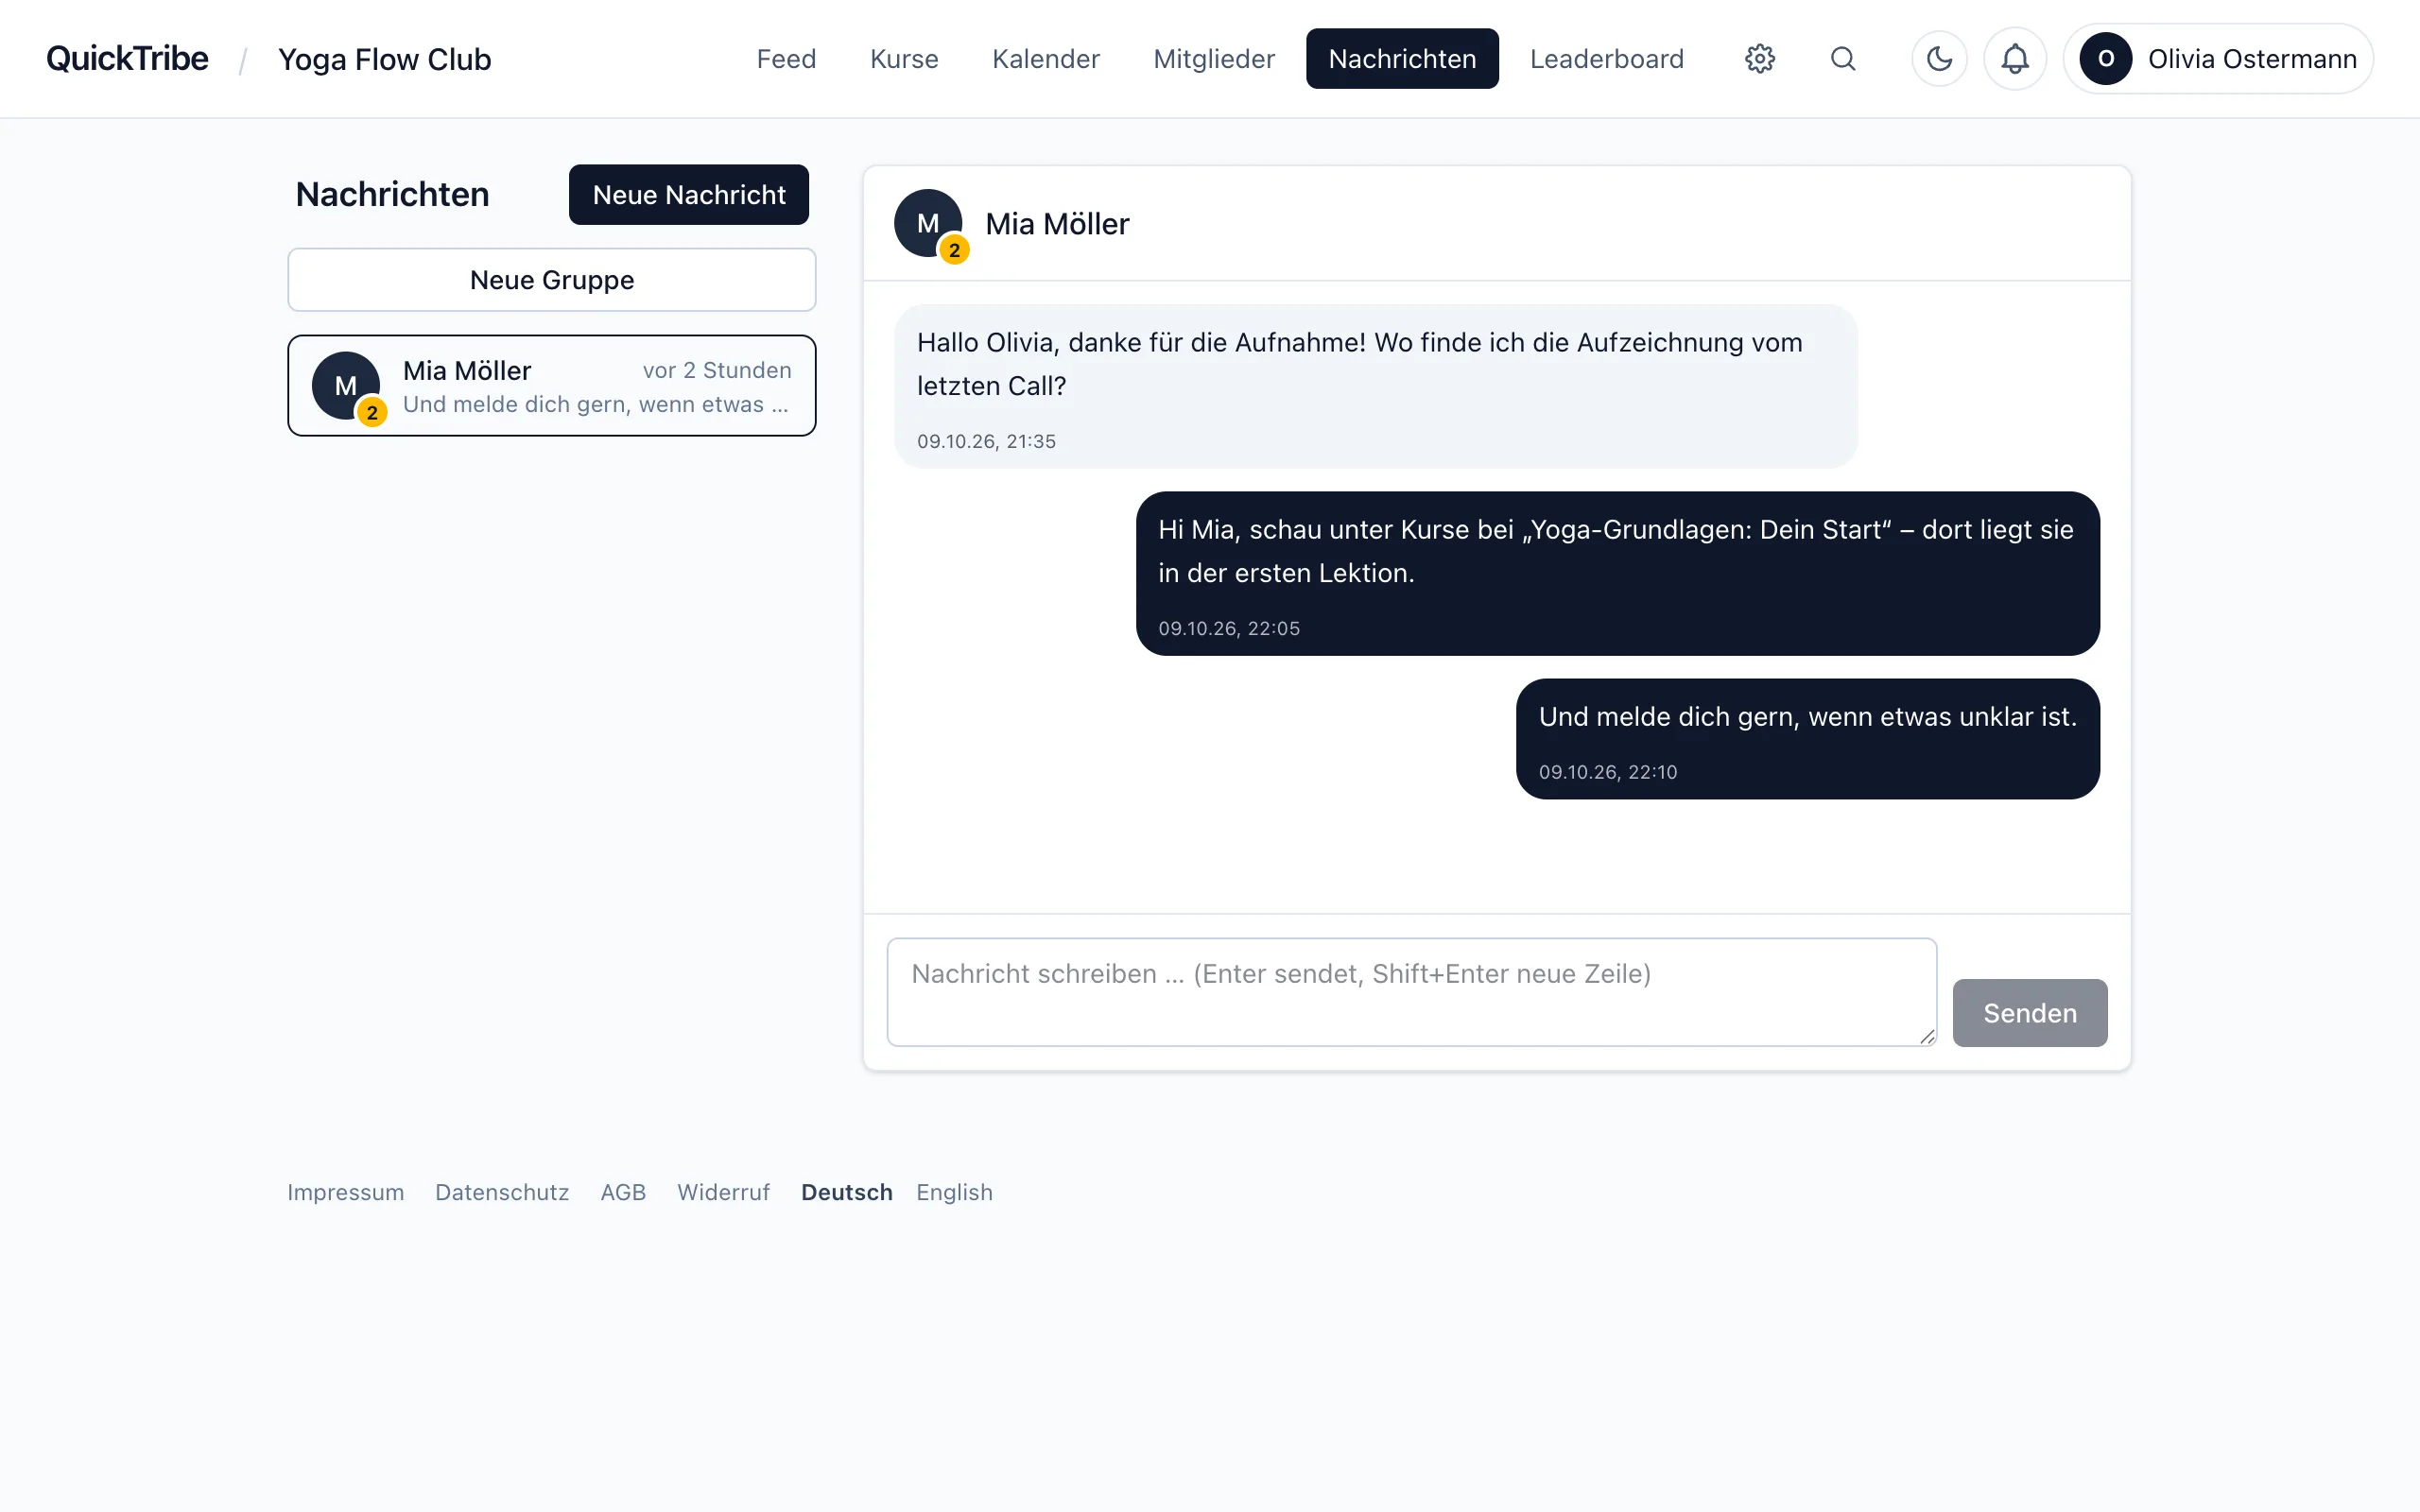Click the Neue Nachricht button
The height and width of the screenshot is (1512, 2420).
click(x=688, y=195)
